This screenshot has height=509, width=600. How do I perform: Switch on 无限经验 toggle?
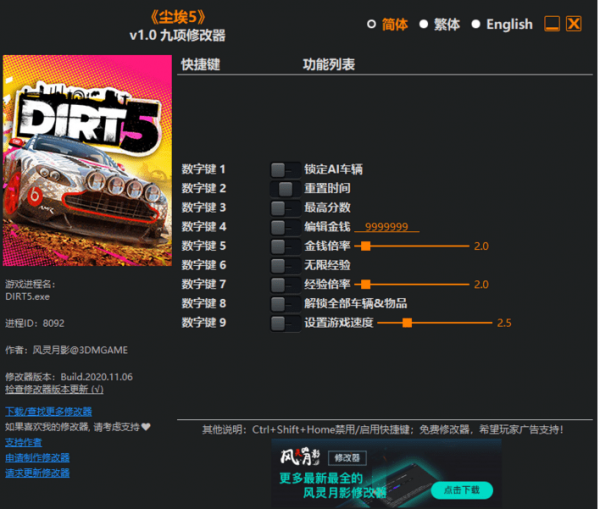[x=285, y=265]
